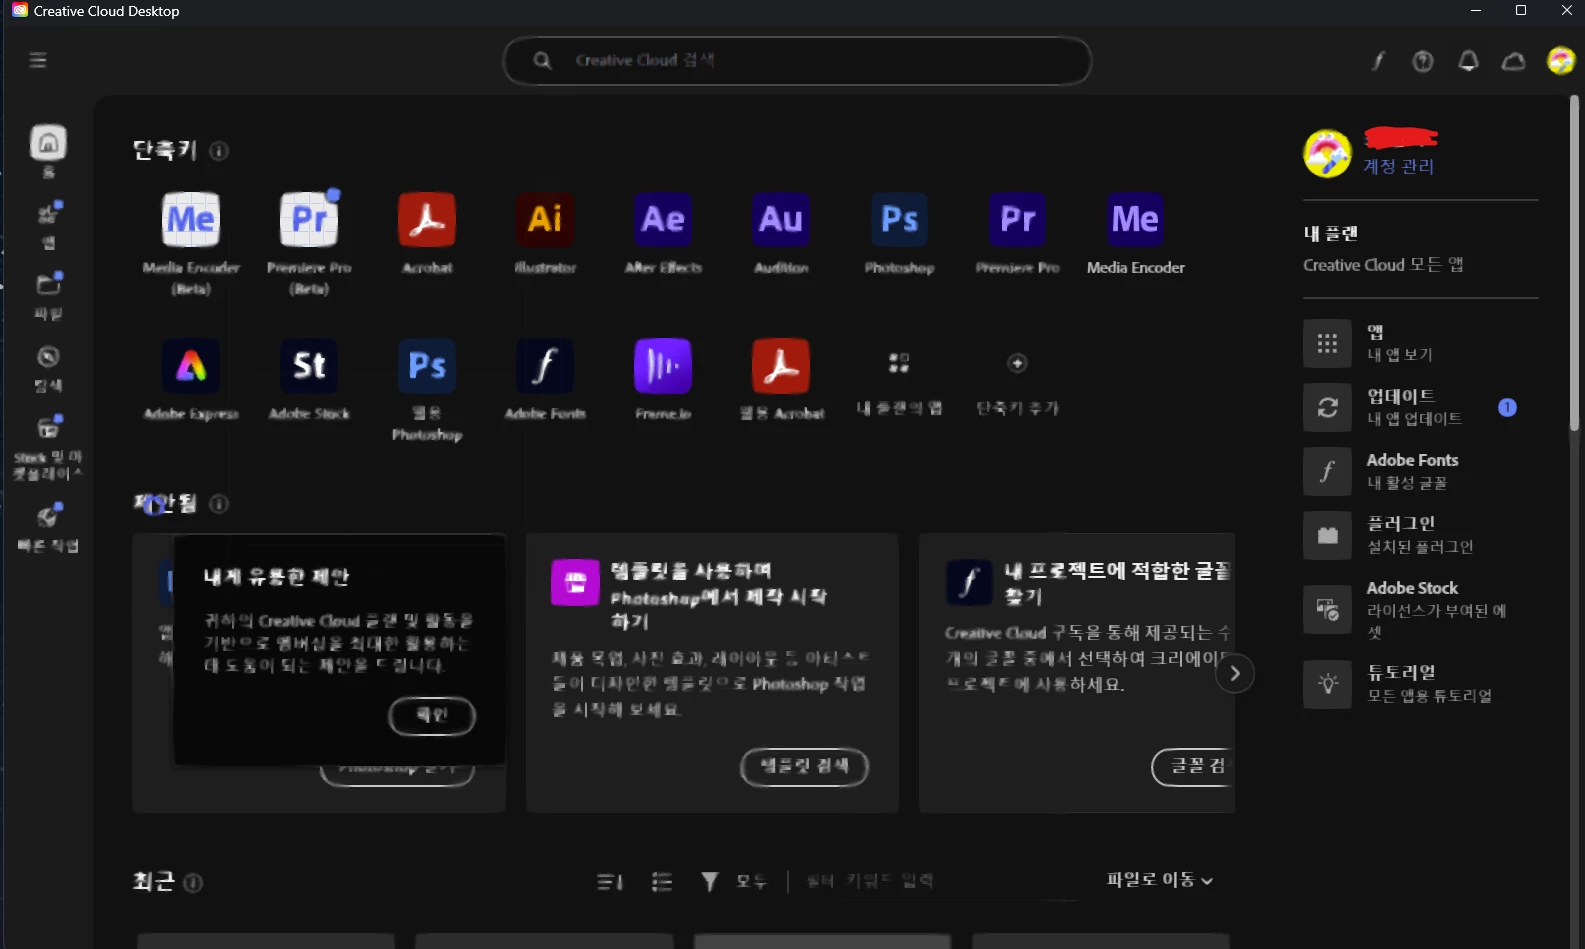Open the view my apps entry

1420,343
